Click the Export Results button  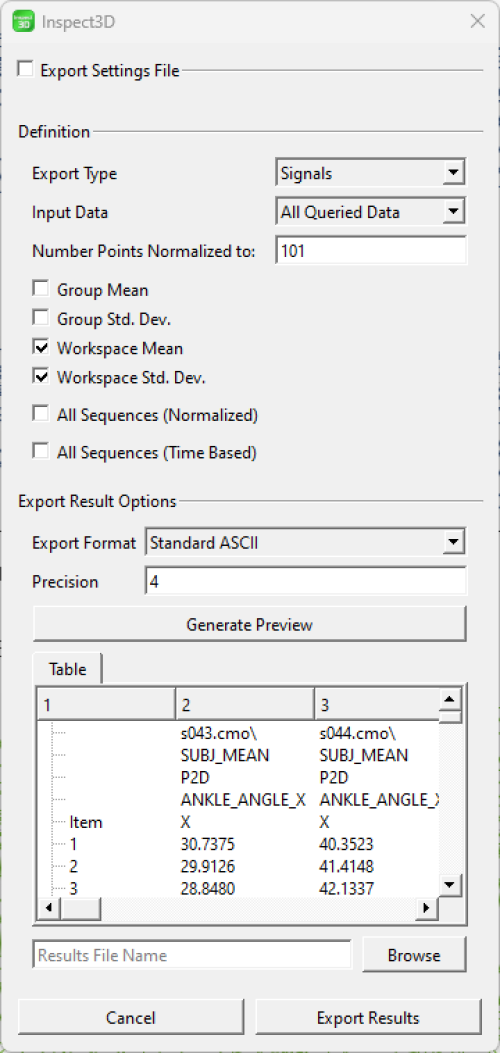(x=368, y=1017)
